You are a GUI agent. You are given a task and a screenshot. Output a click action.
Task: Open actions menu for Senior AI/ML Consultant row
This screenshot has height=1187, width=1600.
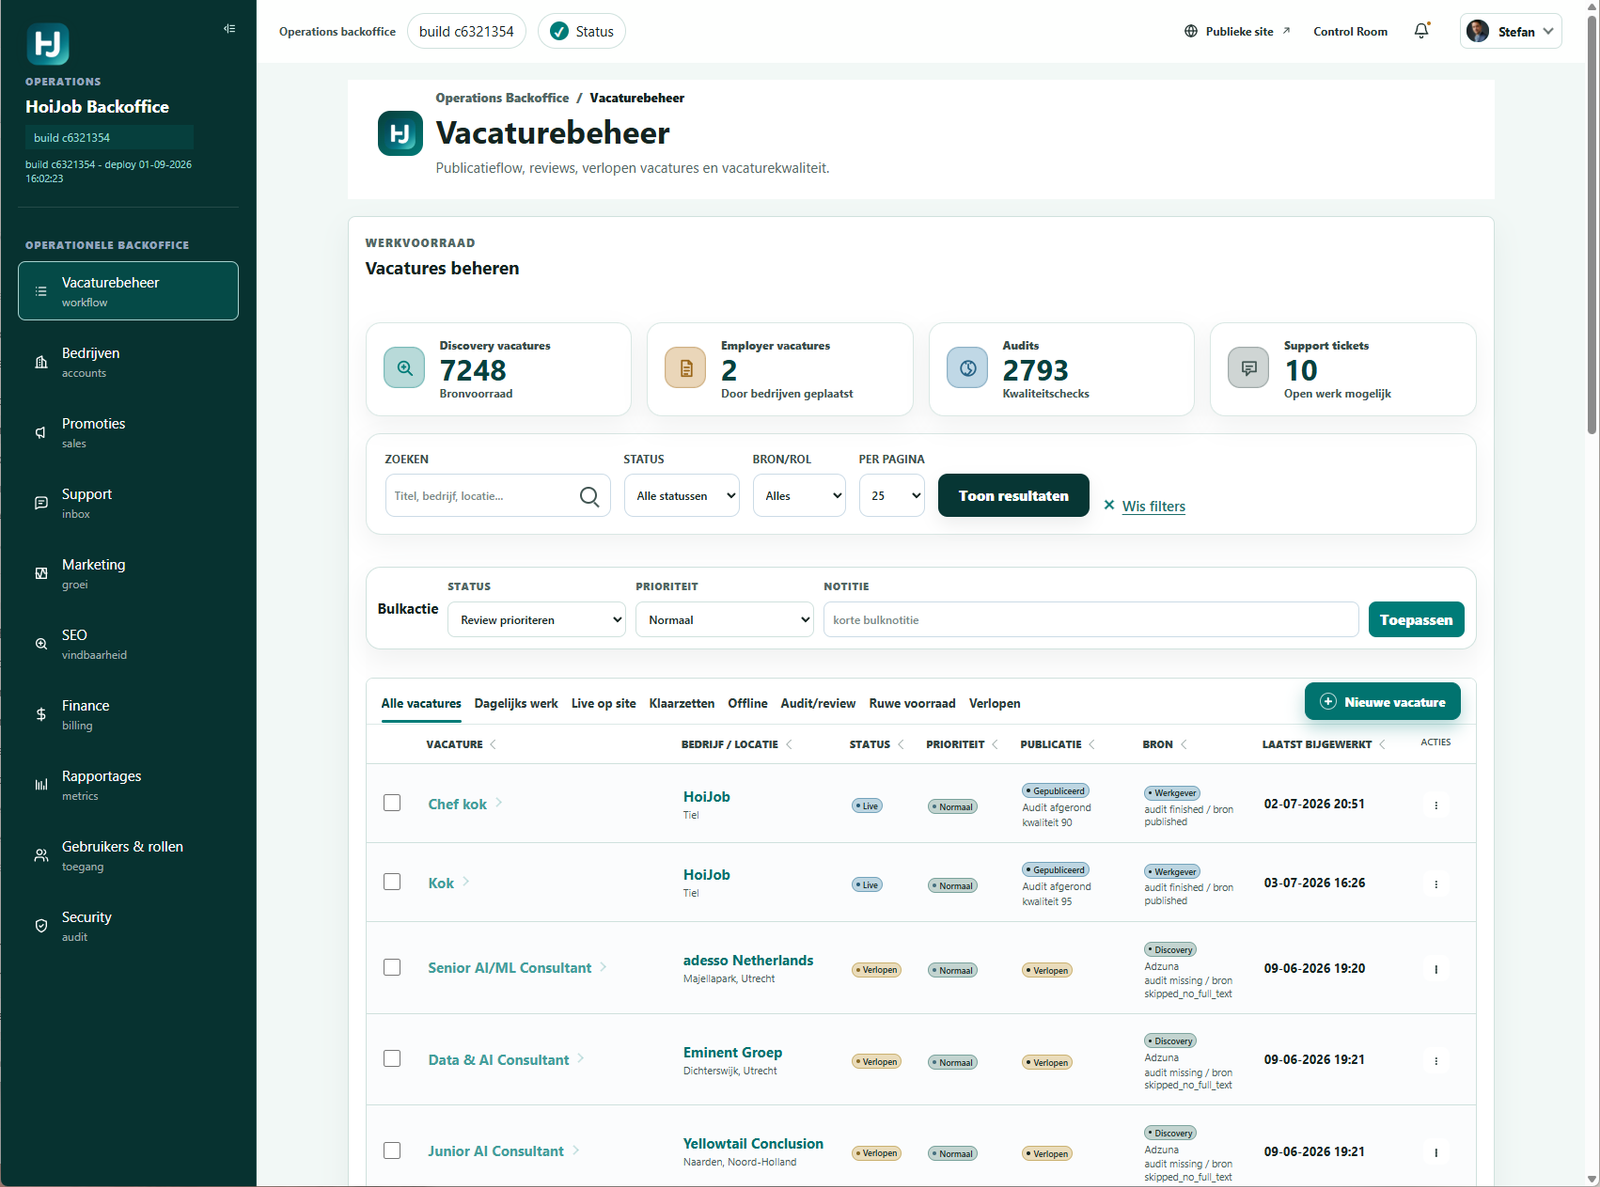(1436, 969)
